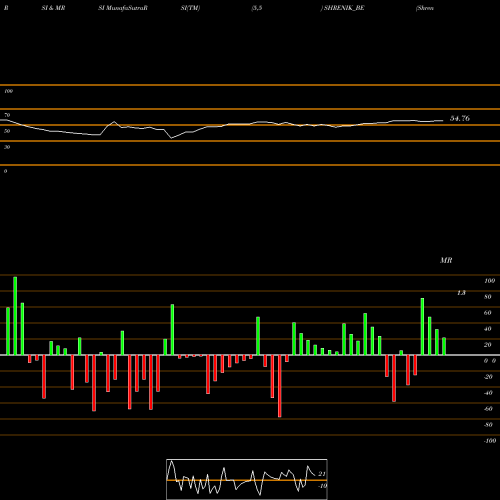
Task: Click the MR axis '-80' label
Action: click(488, 425)
